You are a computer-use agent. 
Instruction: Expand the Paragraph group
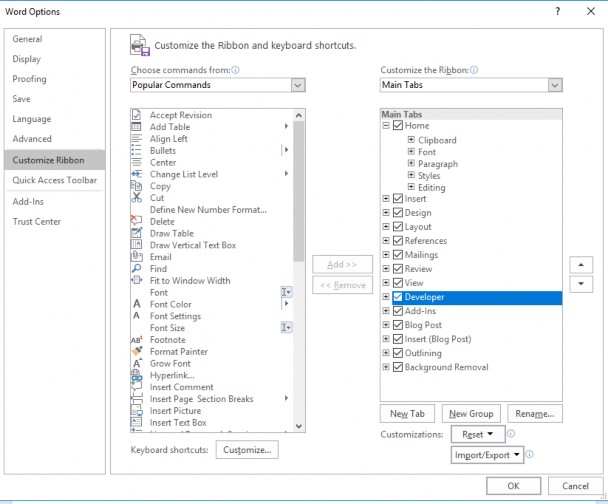pos(411,163)
